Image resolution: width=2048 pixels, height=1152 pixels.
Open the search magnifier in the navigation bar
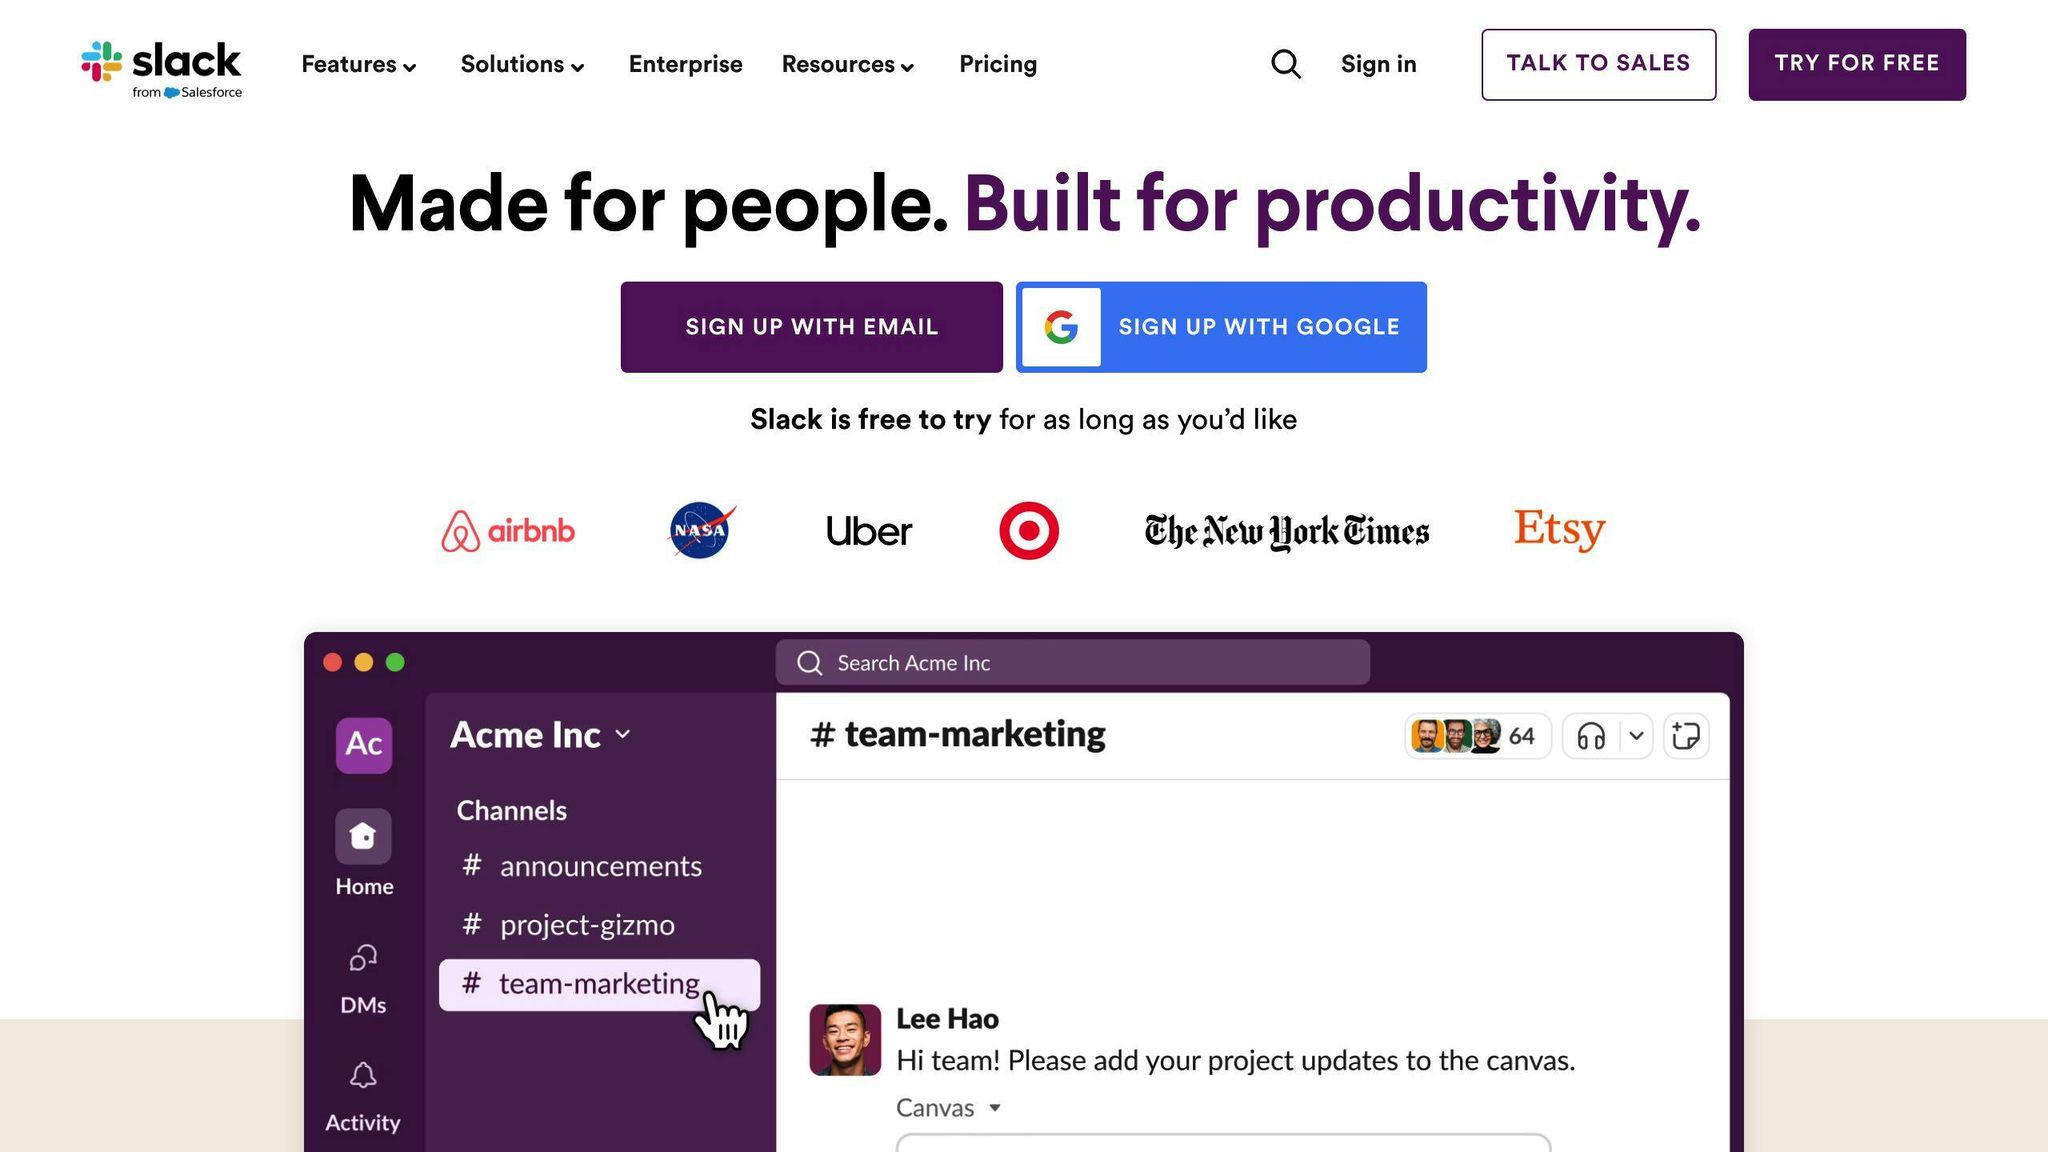1286,64
